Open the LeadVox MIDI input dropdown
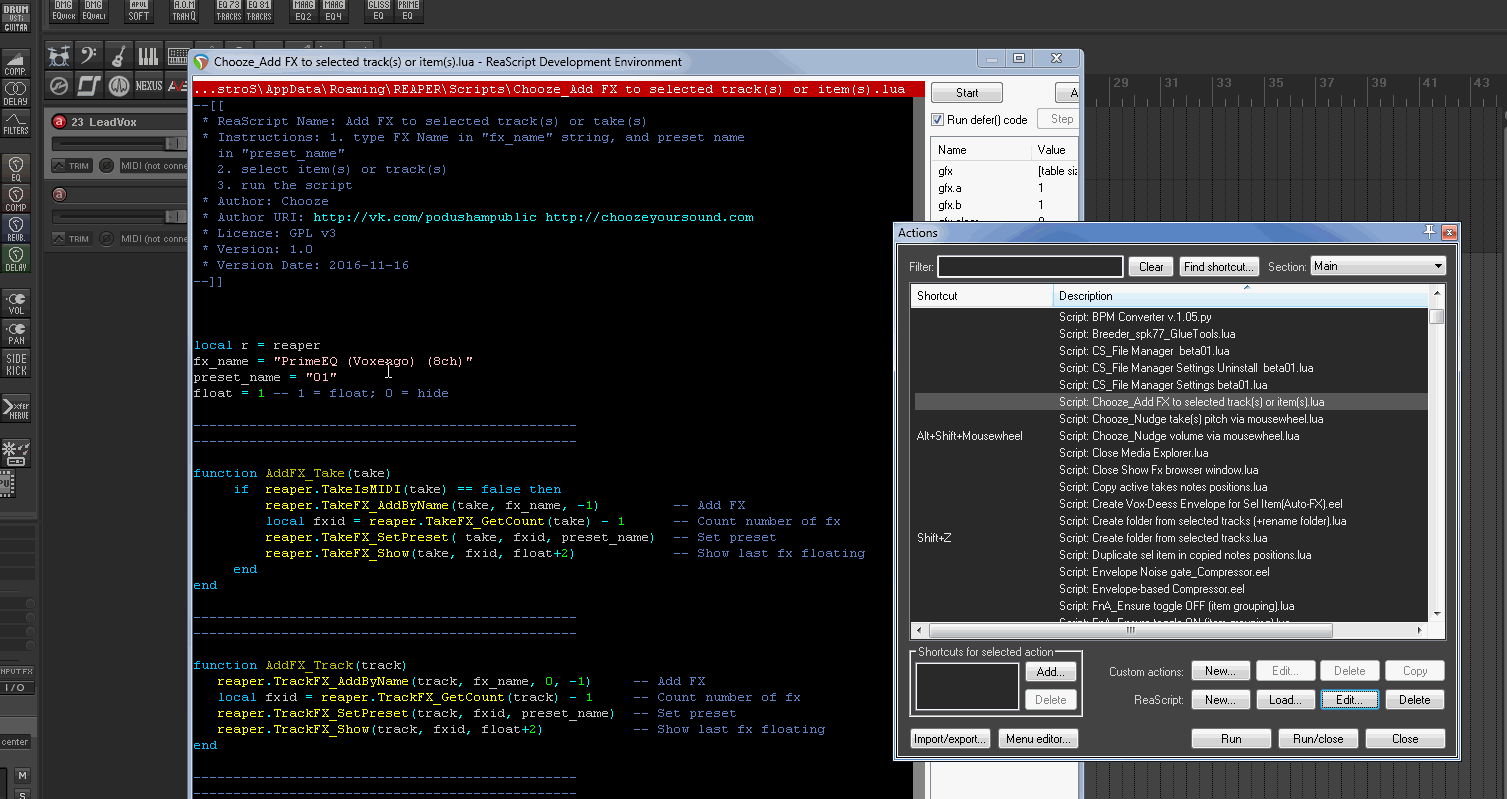 [153, 166]
